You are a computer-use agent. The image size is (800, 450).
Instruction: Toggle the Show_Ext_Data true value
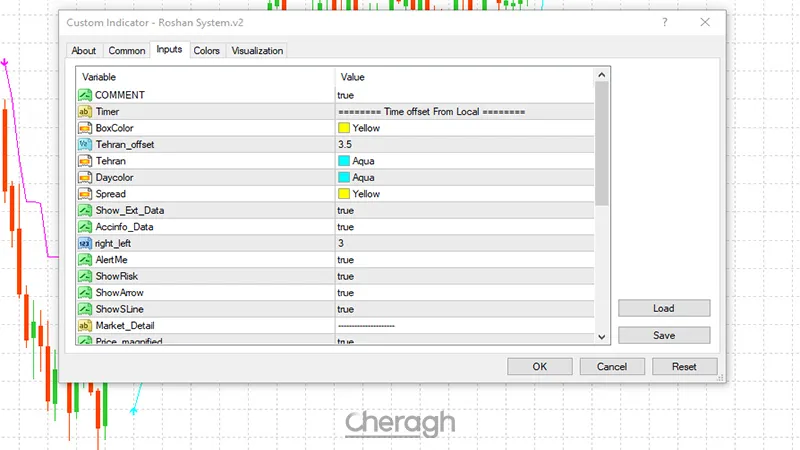tap(346, 210)
